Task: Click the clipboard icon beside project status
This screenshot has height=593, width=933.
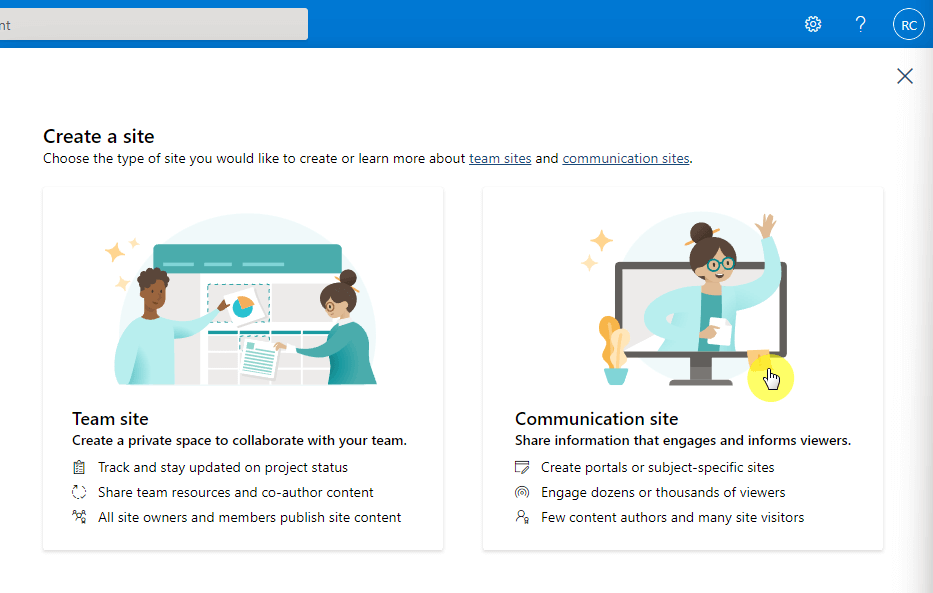Action: [x=79, y=468]
